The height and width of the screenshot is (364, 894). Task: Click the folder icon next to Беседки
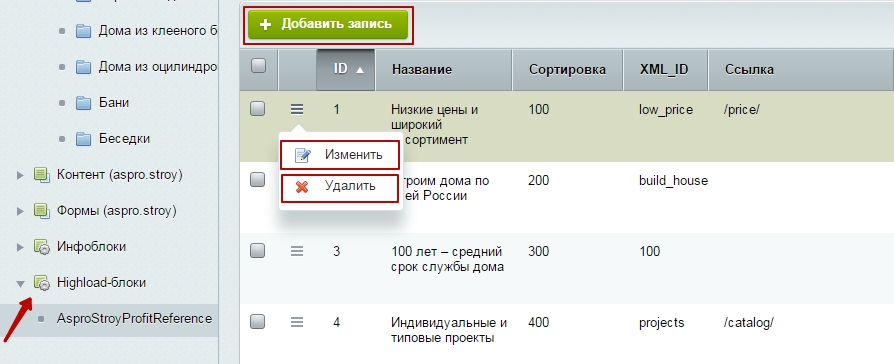click(x=84, y=139)
